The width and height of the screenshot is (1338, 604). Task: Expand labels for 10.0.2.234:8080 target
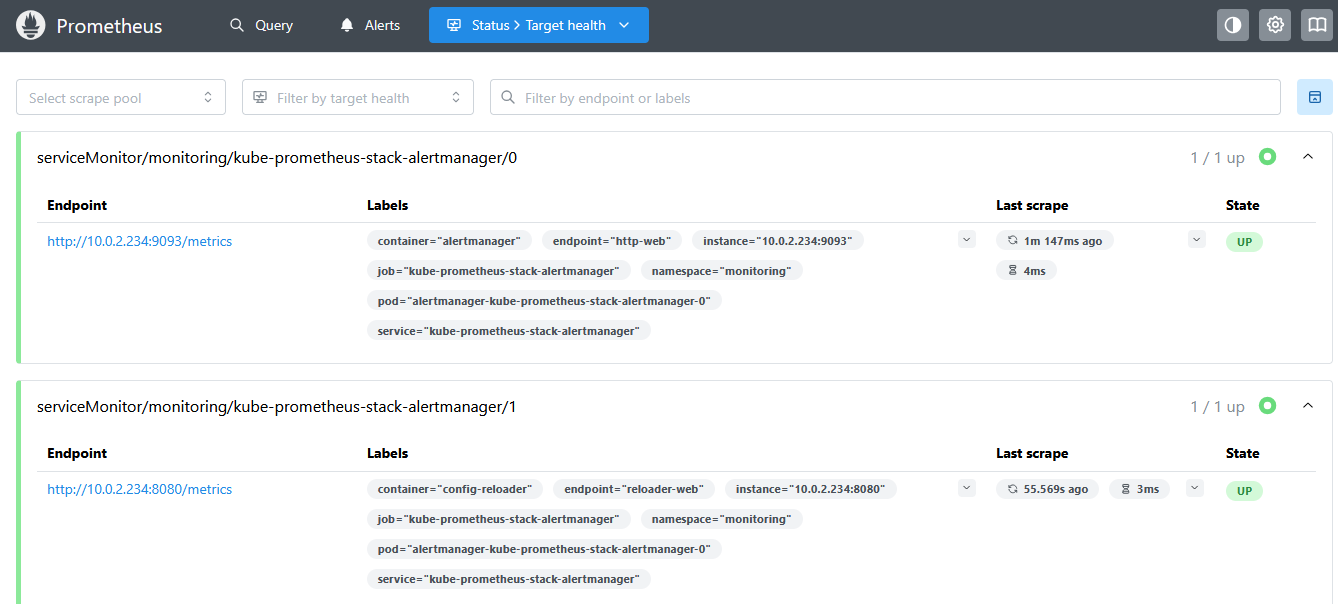(966, 488)
